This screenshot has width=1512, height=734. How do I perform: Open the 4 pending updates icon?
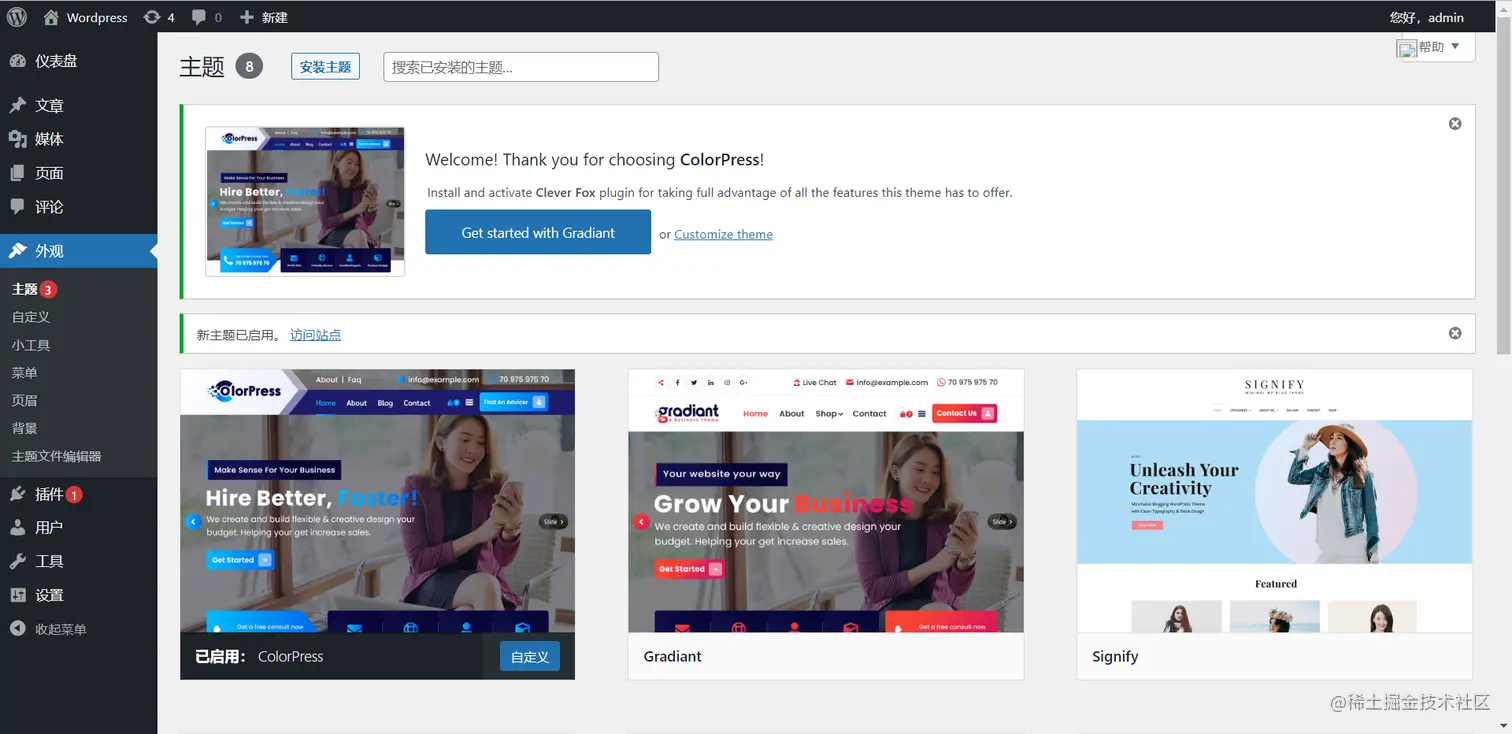point(159,17)
